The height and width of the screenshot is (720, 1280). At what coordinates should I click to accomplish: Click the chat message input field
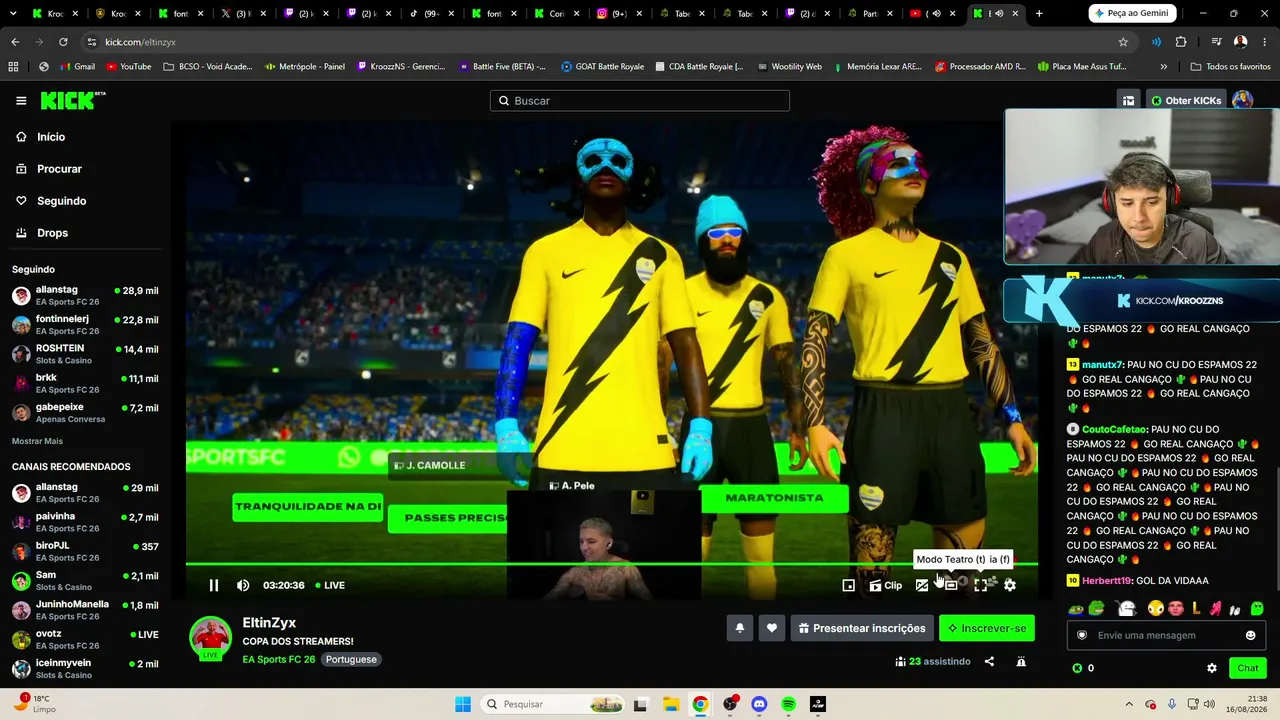click(x=1166, y=635)
